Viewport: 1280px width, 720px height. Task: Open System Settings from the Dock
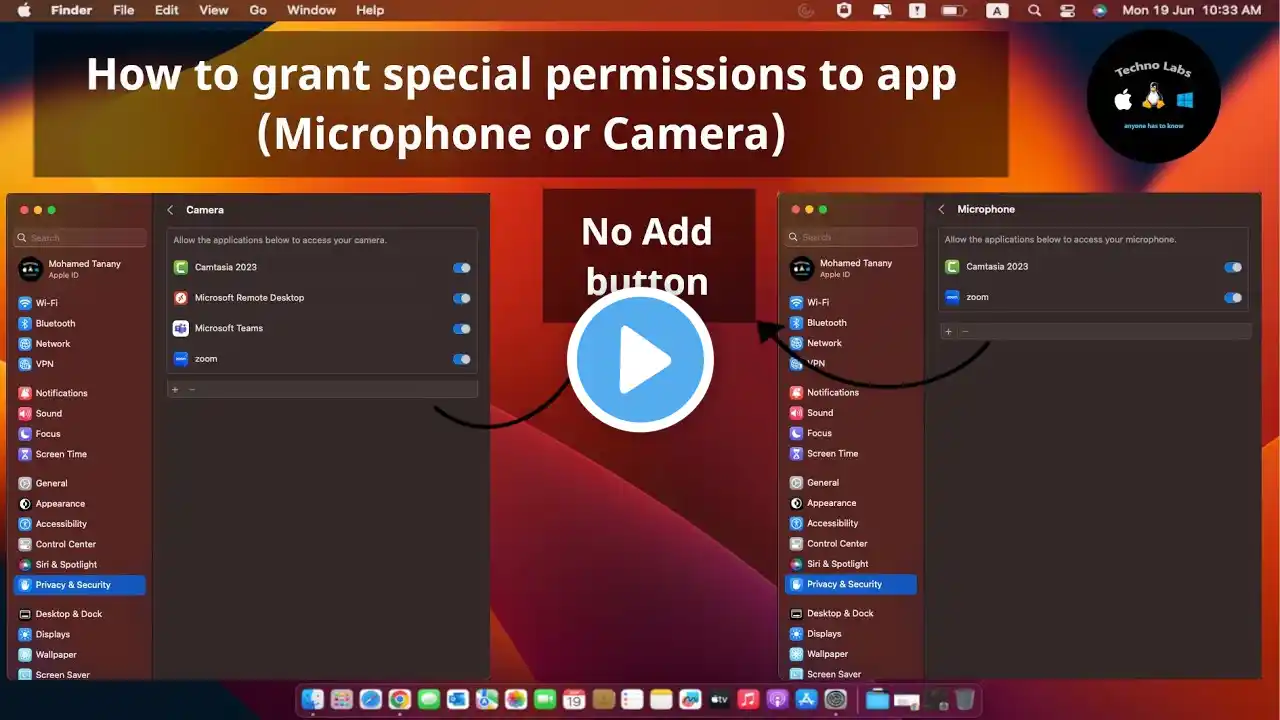pos(836,700)
